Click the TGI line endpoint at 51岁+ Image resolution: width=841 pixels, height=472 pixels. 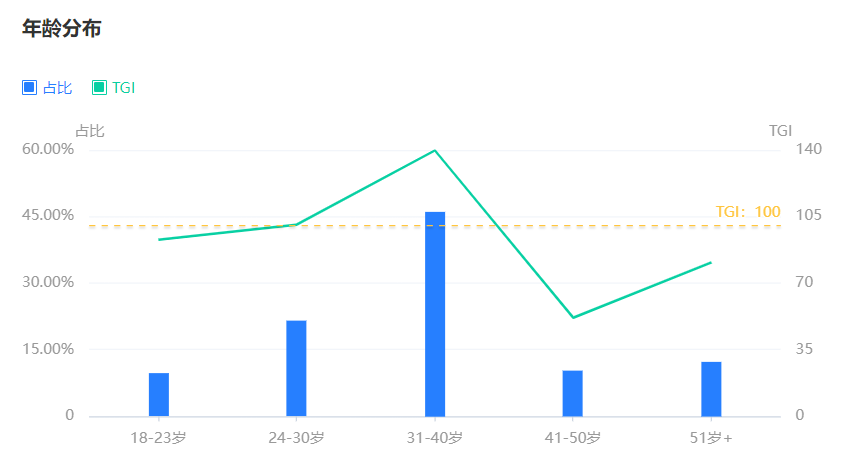pos(710,263)
